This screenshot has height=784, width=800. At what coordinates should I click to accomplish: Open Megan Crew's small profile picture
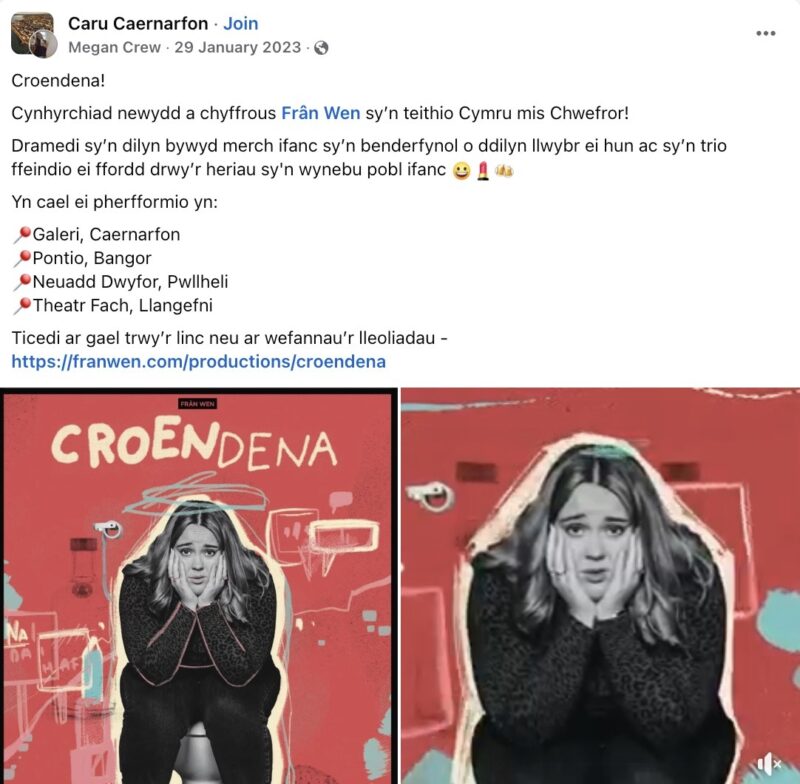click(44, 45)
